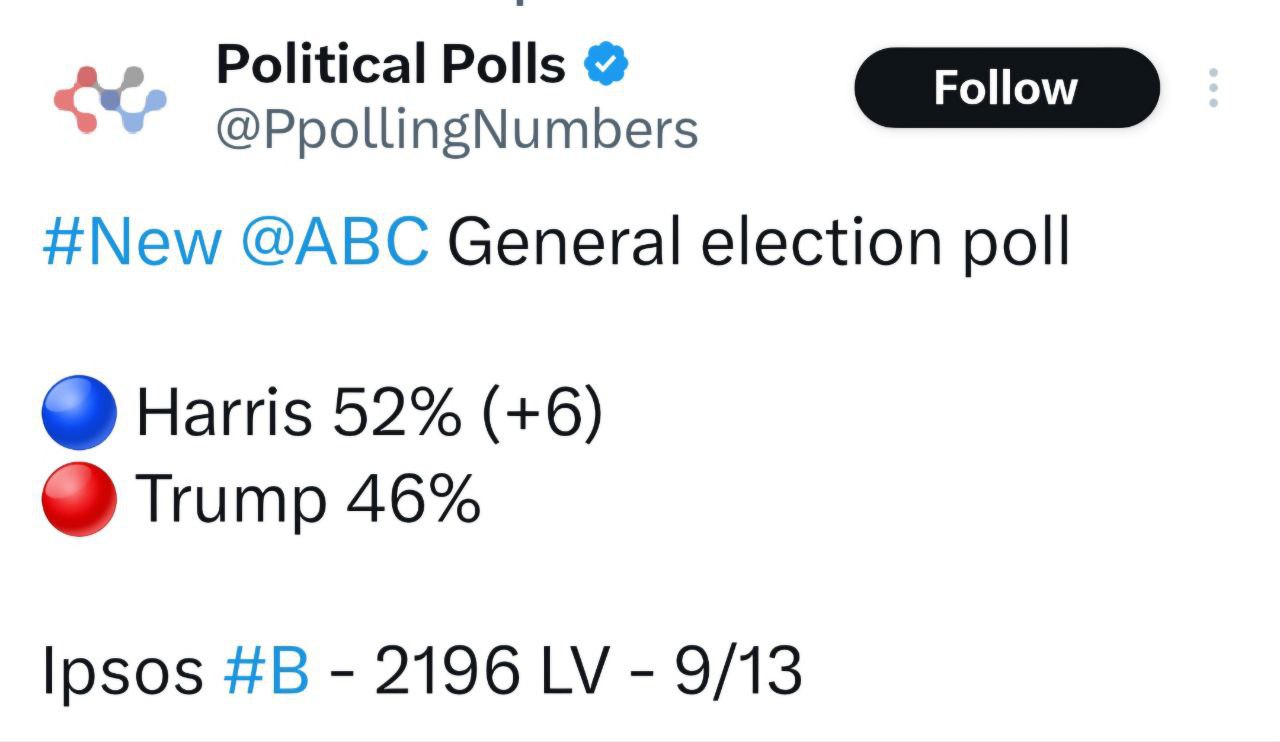Click the '2196 LV' sample size text
This screenshot has height=742, width=1280.
click(x=491, y=671)
